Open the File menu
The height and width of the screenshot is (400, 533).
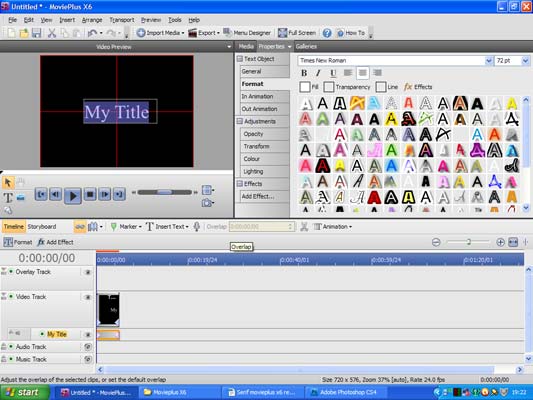[x=13, y=20]
